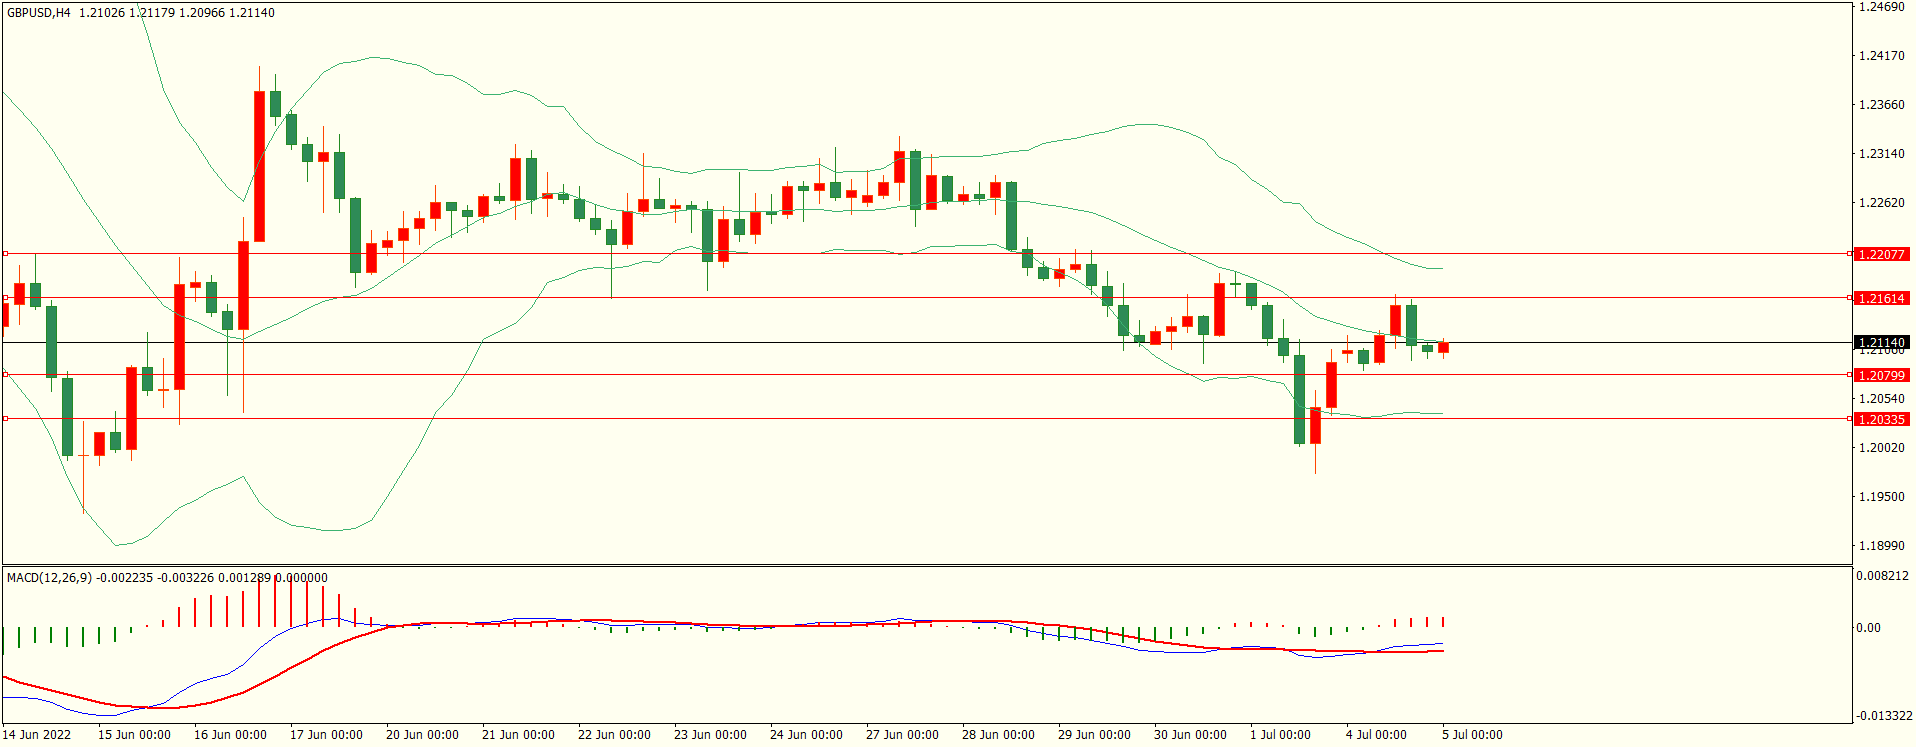Viewport: 1916px width, 747px height.
Task: Select the 14 Jun 2022 date label
Action: [x=37, y=735]
